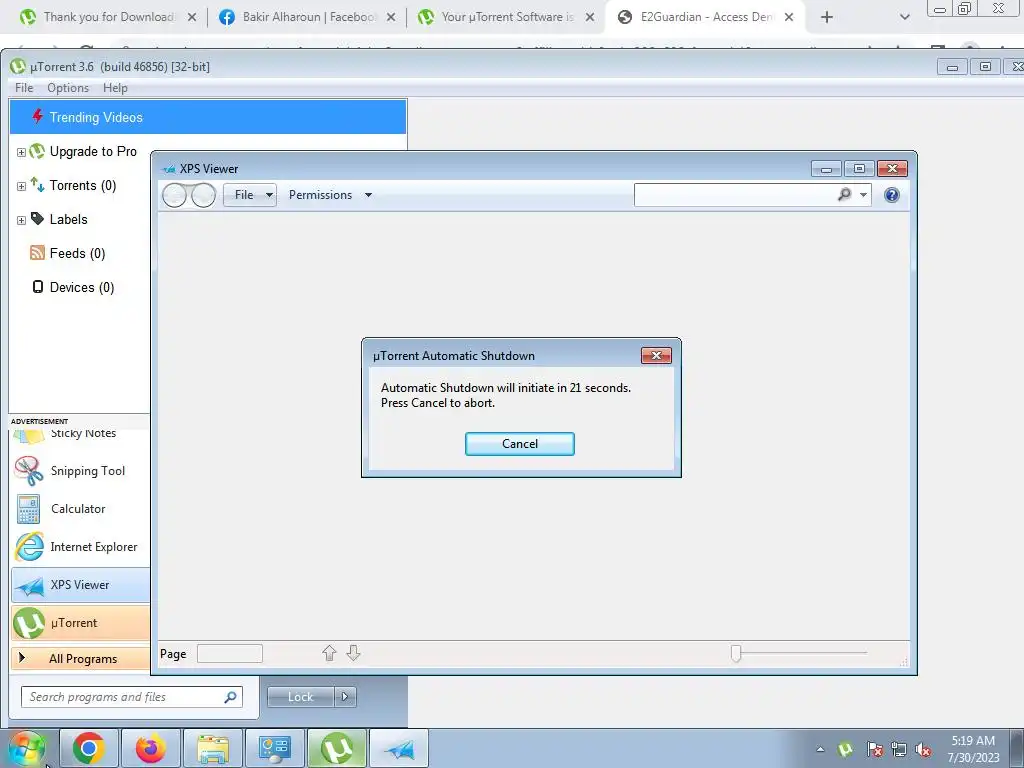This screenshot has height=768, width=1024.
Task: Show All Programs in Start menu
Action: pyautogui.click(x=80, y=658)
